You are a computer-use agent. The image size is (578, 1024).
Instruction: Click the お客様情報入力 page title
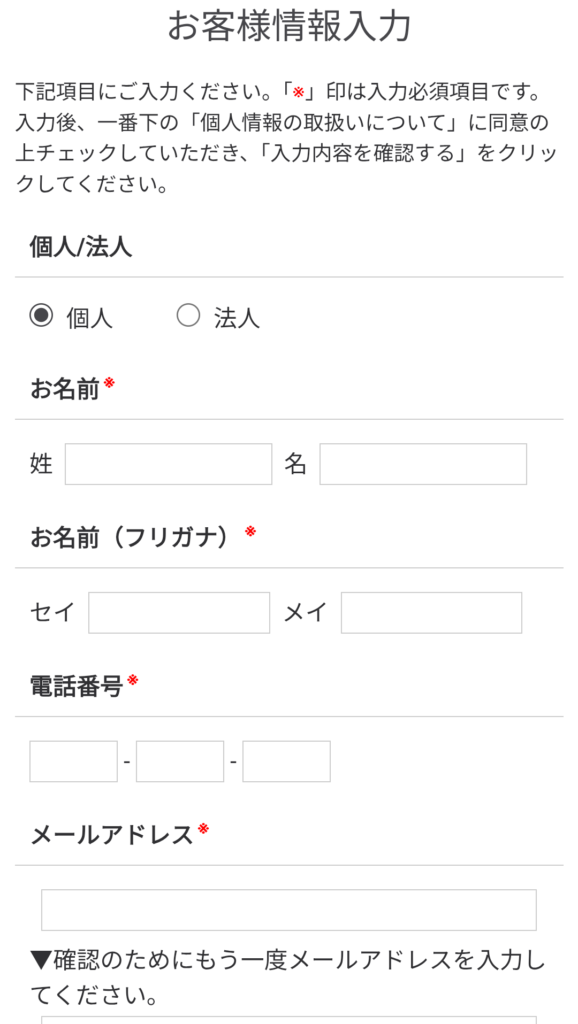click(289, 26)
